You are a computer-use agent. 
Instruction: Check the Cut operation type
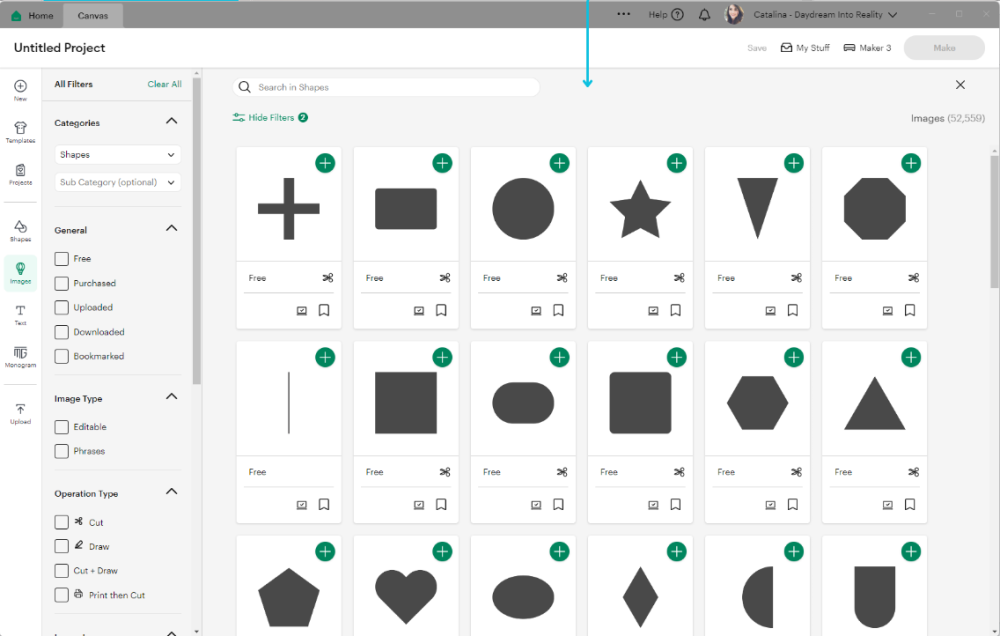point(61,522)
